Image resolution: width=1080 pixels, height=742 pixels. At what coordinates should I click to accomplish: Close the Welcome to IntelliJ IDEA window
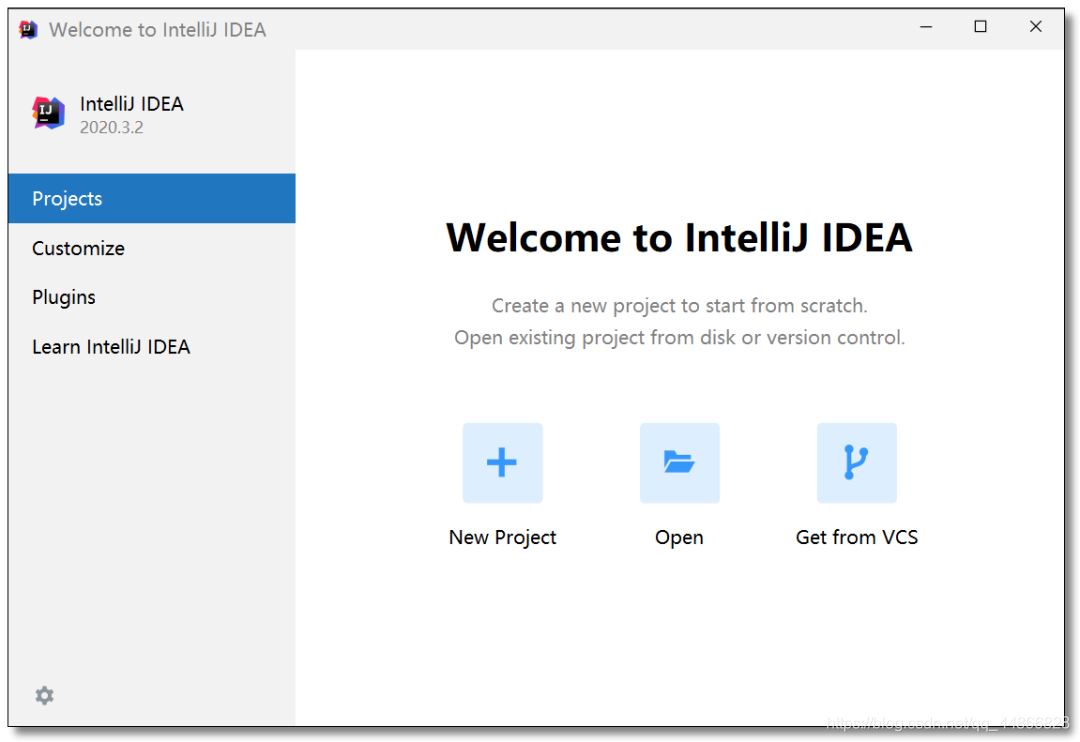1036,27
